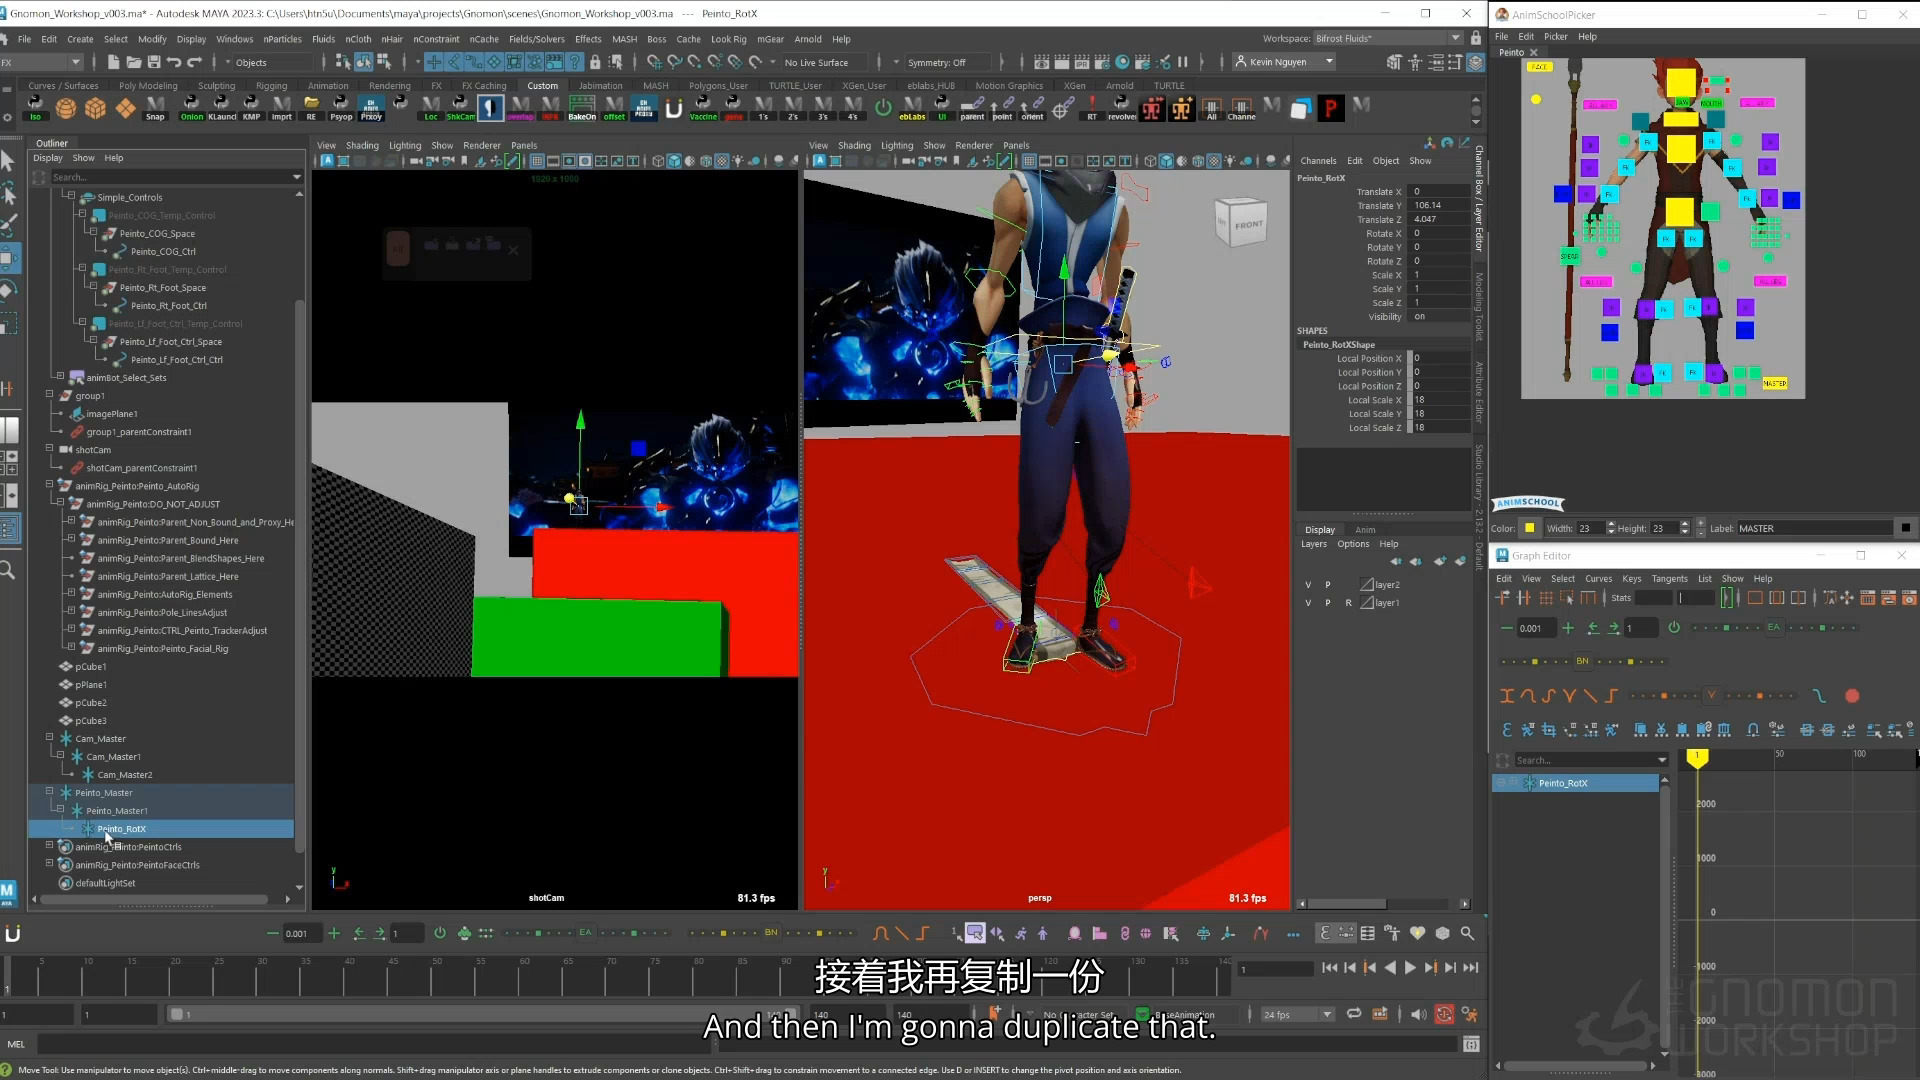Click the yellow MASTER button in picker
1920x1080 pixels.
coord(1775,383)
